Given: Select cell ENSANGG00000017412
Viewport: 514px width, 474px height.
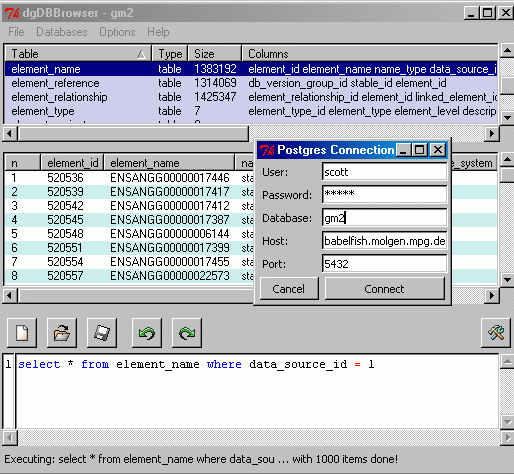Looking at the screenshot, I should click(170, 206).
